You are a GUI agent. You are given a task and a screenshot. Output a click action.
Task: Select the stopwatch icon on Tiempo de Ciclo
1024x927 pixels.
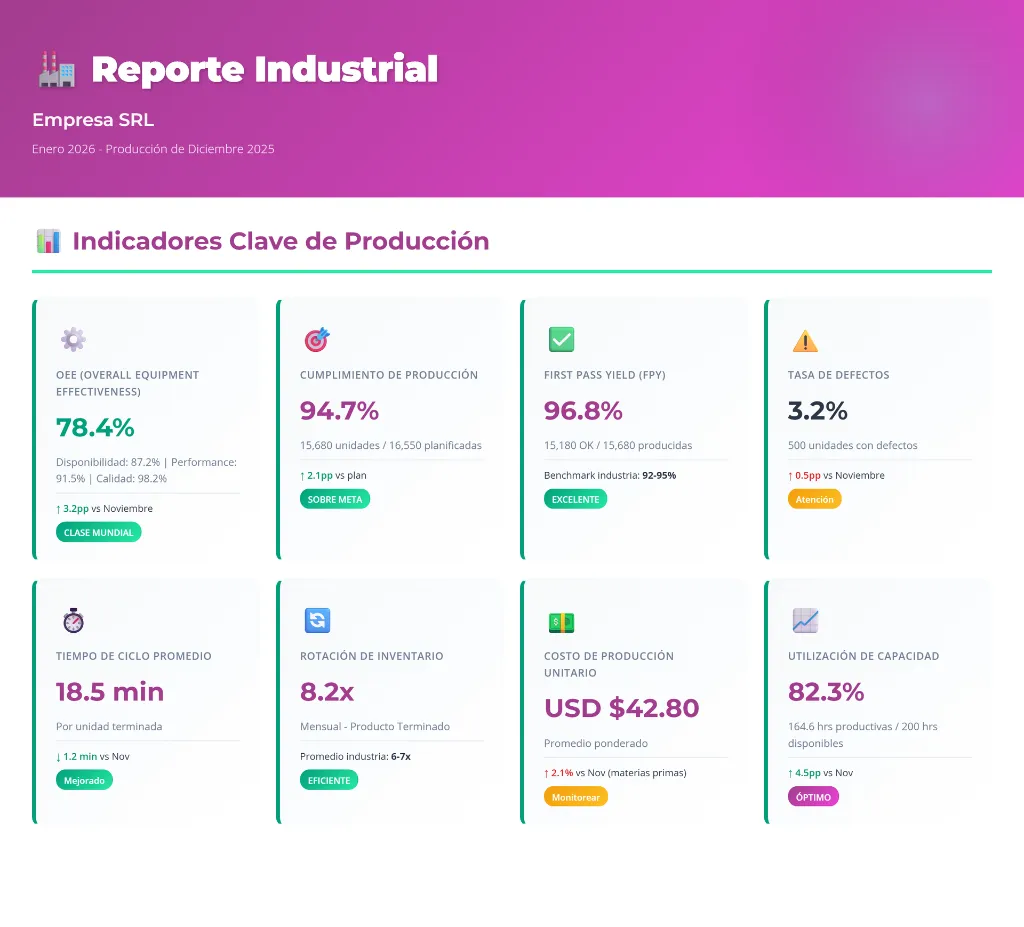click(73, 620)
